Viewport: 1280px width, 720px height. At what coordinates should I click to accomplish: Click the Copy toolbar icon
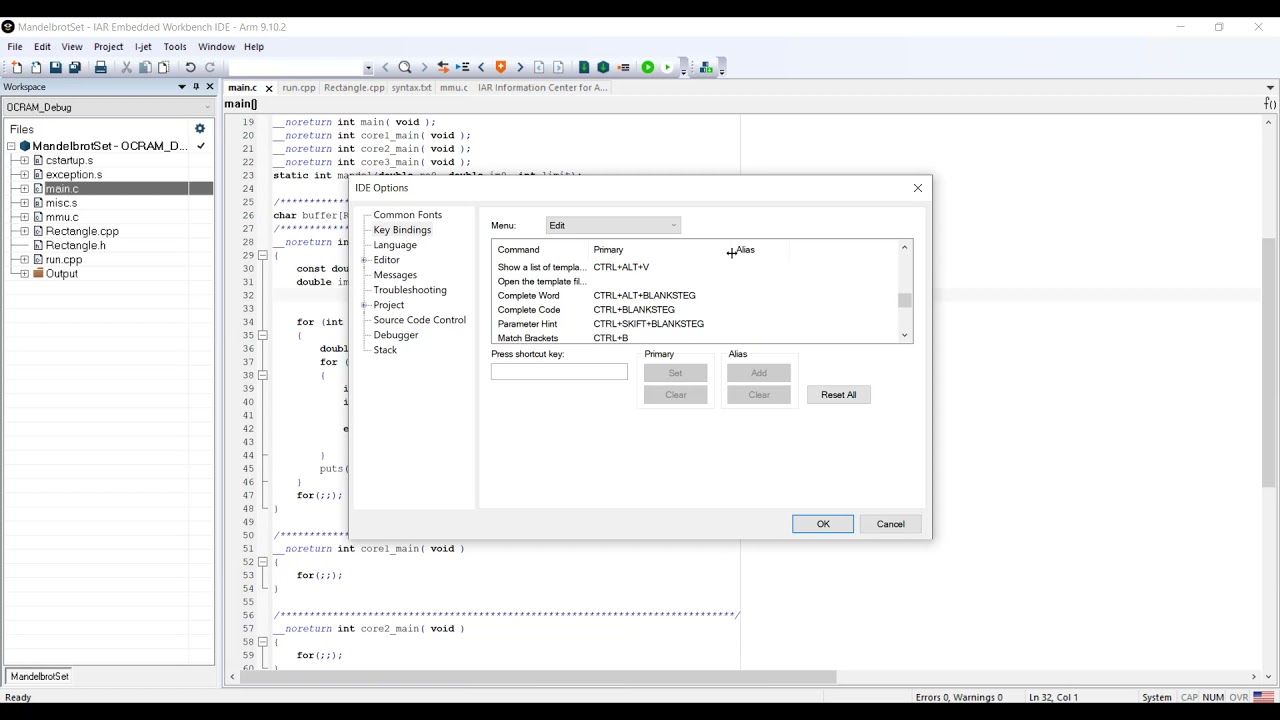(145, 67)
